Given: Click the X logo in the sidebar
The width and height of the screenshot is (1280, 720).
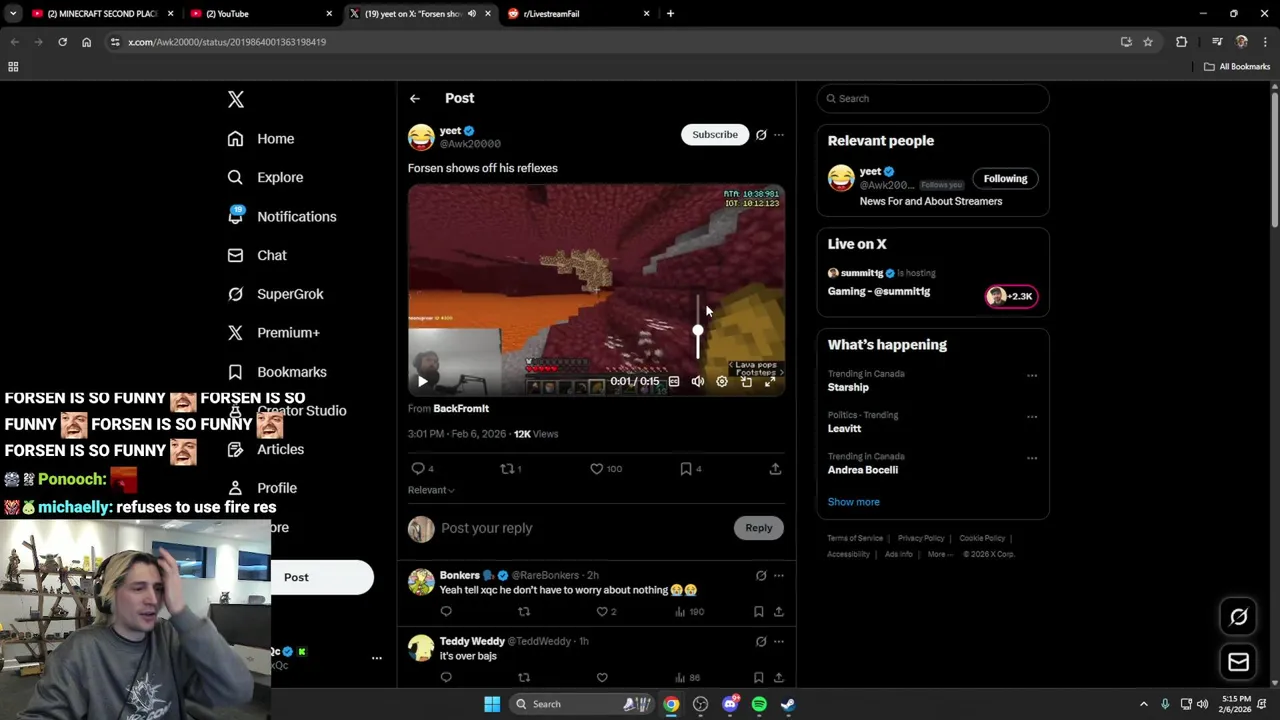Looking at the screenshot, I should 235,99.
